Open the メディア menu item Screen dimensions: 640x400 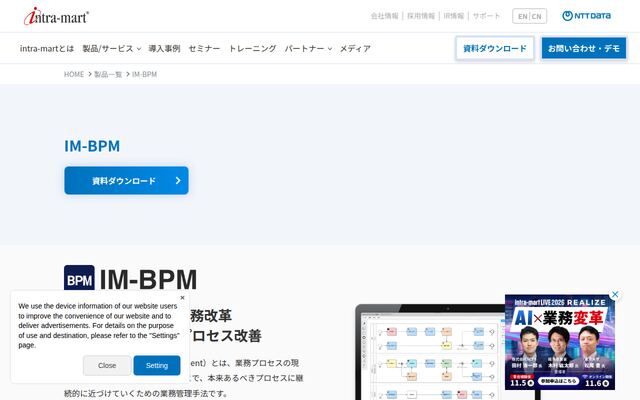pos(355,48)
